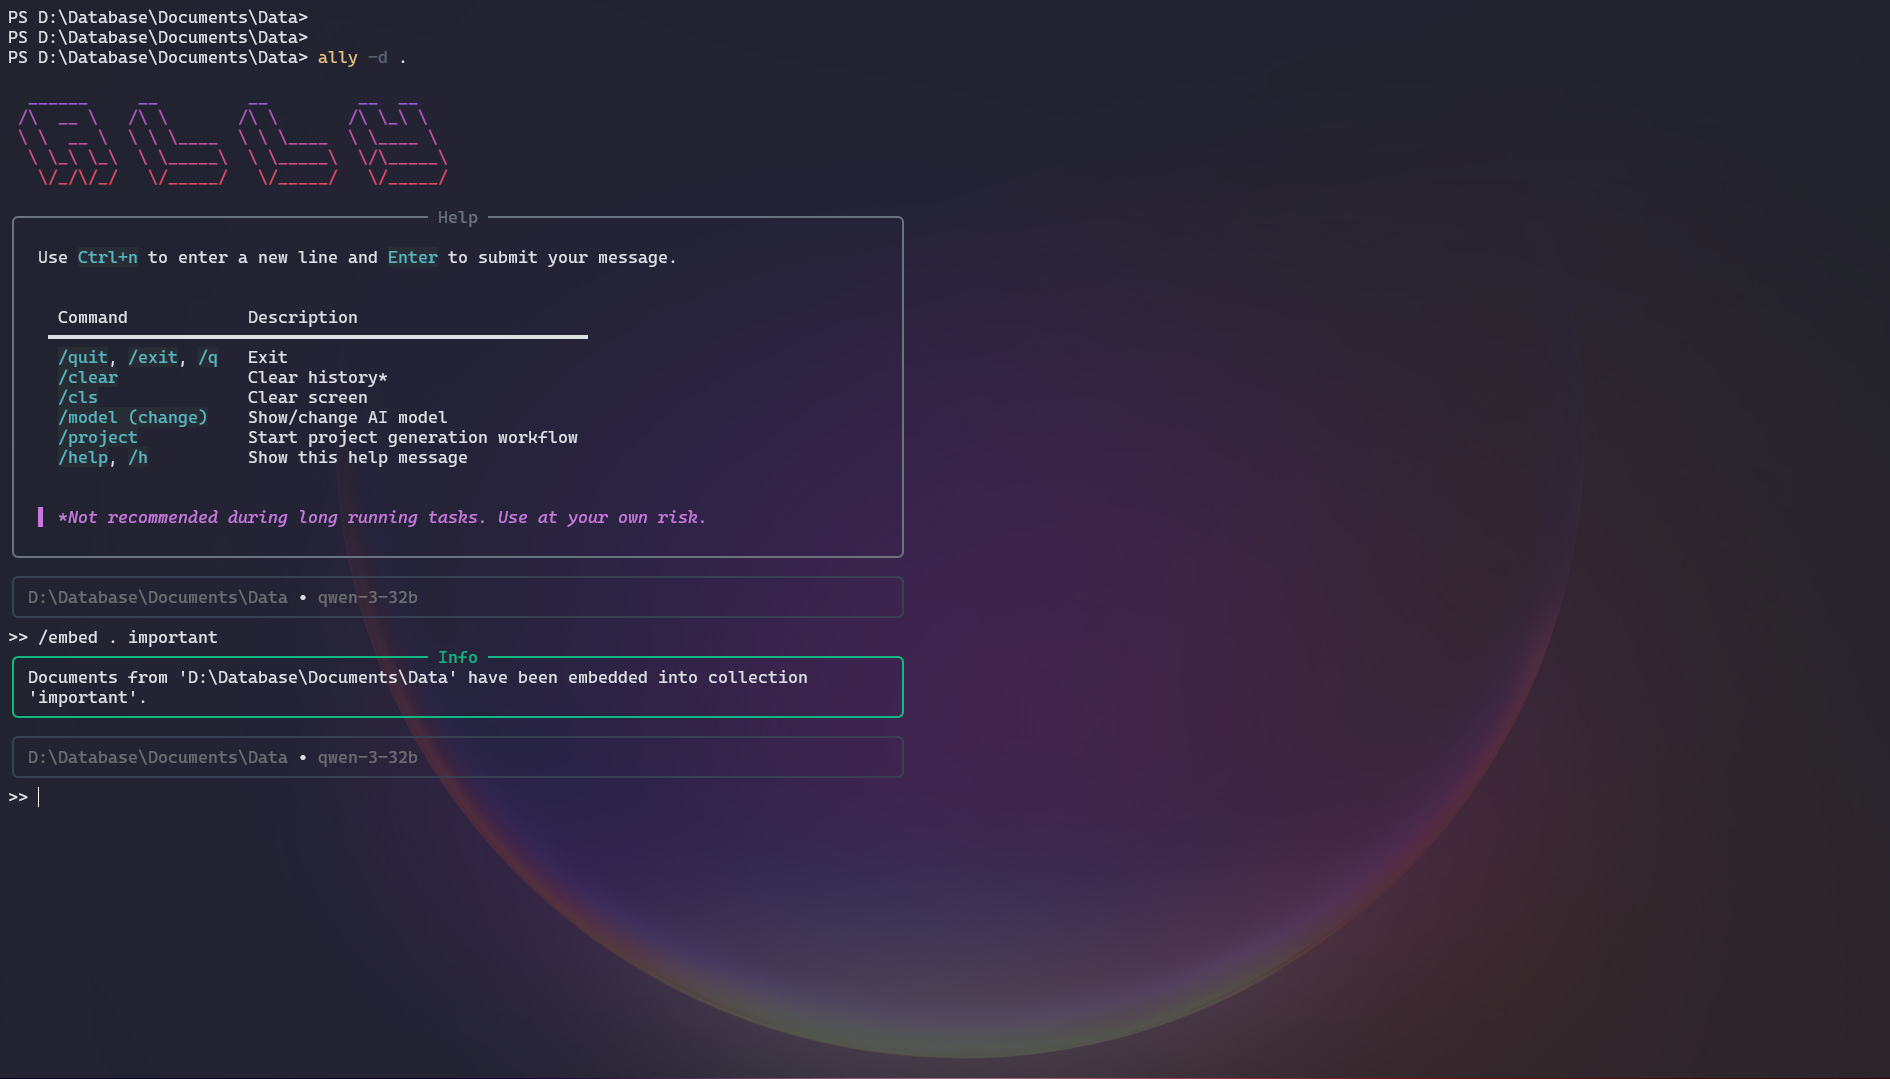Click the 'Not recommended during long running tasks' note

(382, 518)
